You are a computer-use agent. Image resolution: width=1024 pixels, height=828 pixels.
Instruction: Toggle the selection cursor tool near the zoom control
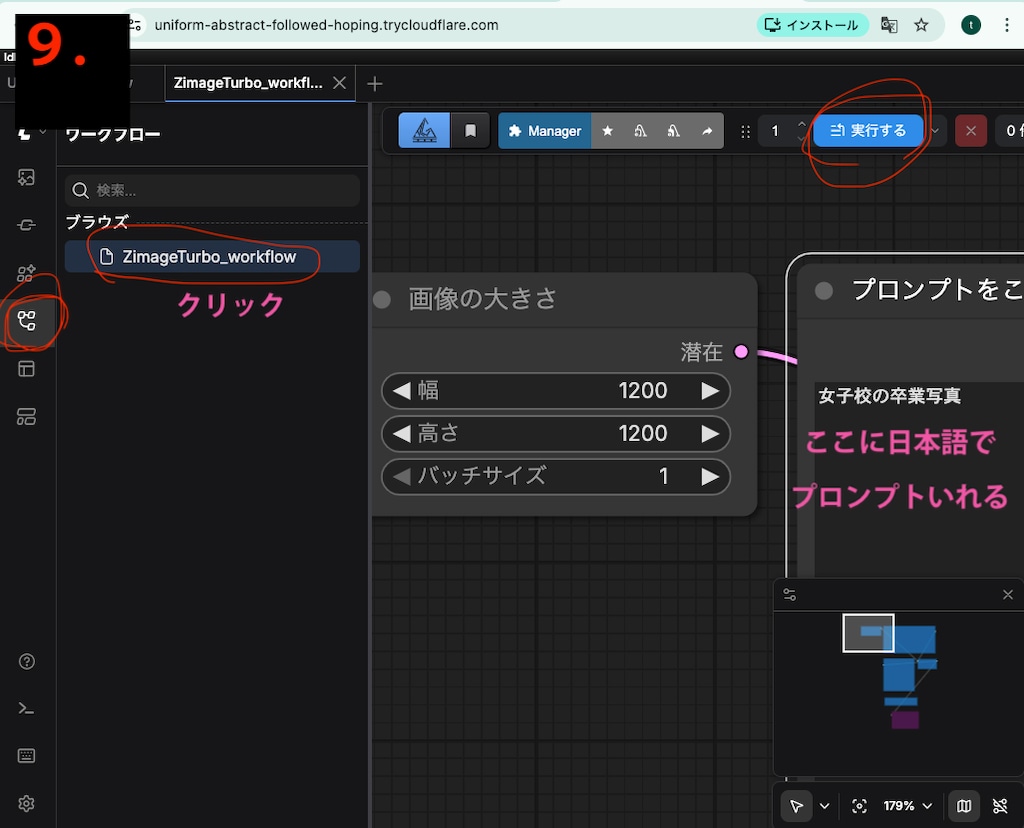(x=796, y=806)
